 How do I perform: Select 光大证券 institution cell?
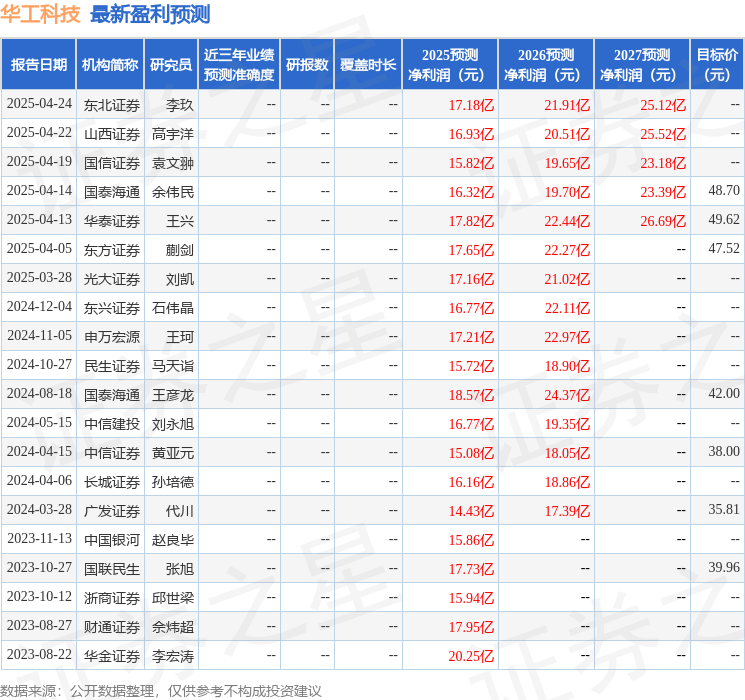[112, 279]
